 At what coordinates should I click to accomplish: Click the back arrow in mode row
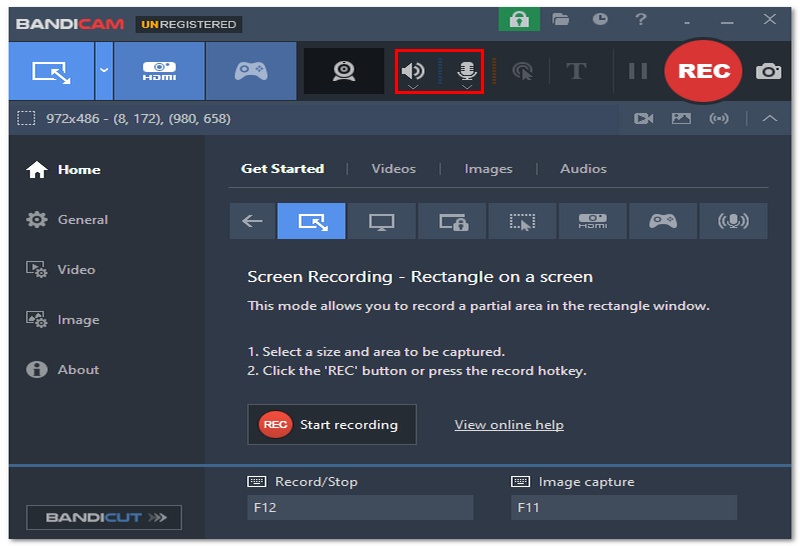(x=253, y=221)
